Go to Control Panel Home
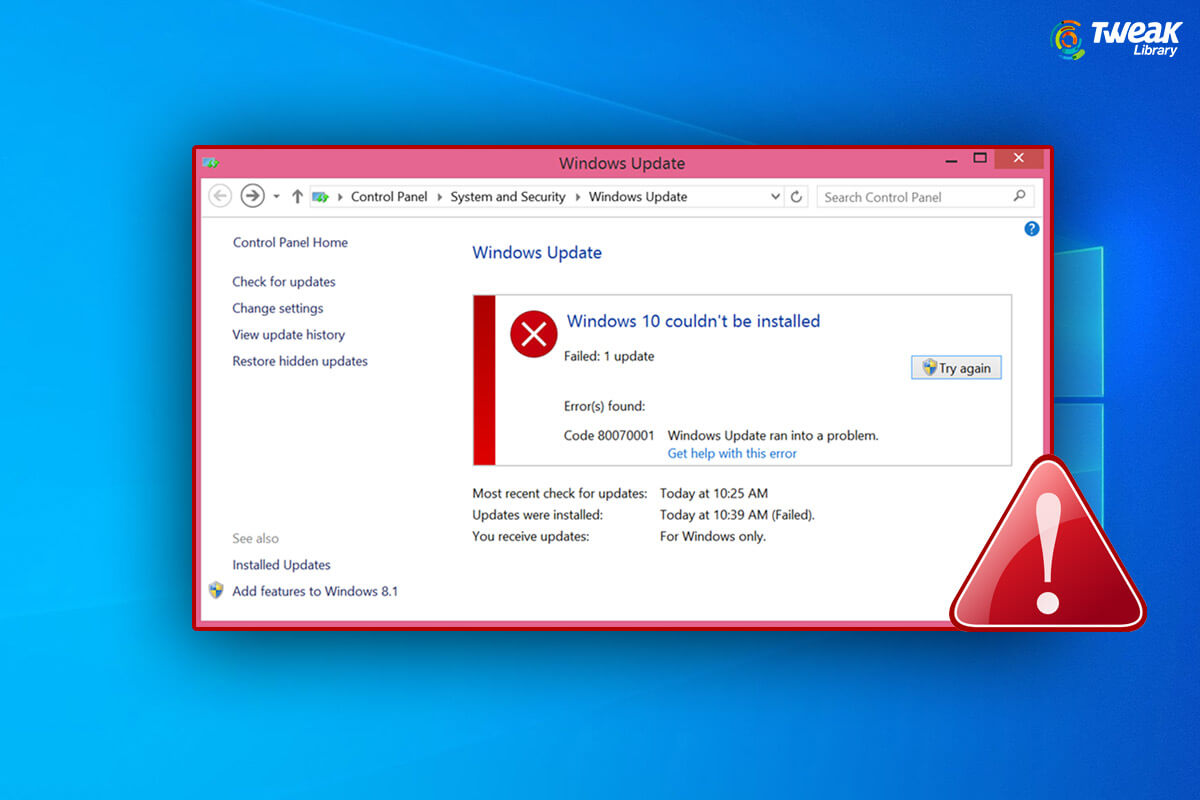The height and width of the screenshot is (800, 1200). [x=290, y=243]
